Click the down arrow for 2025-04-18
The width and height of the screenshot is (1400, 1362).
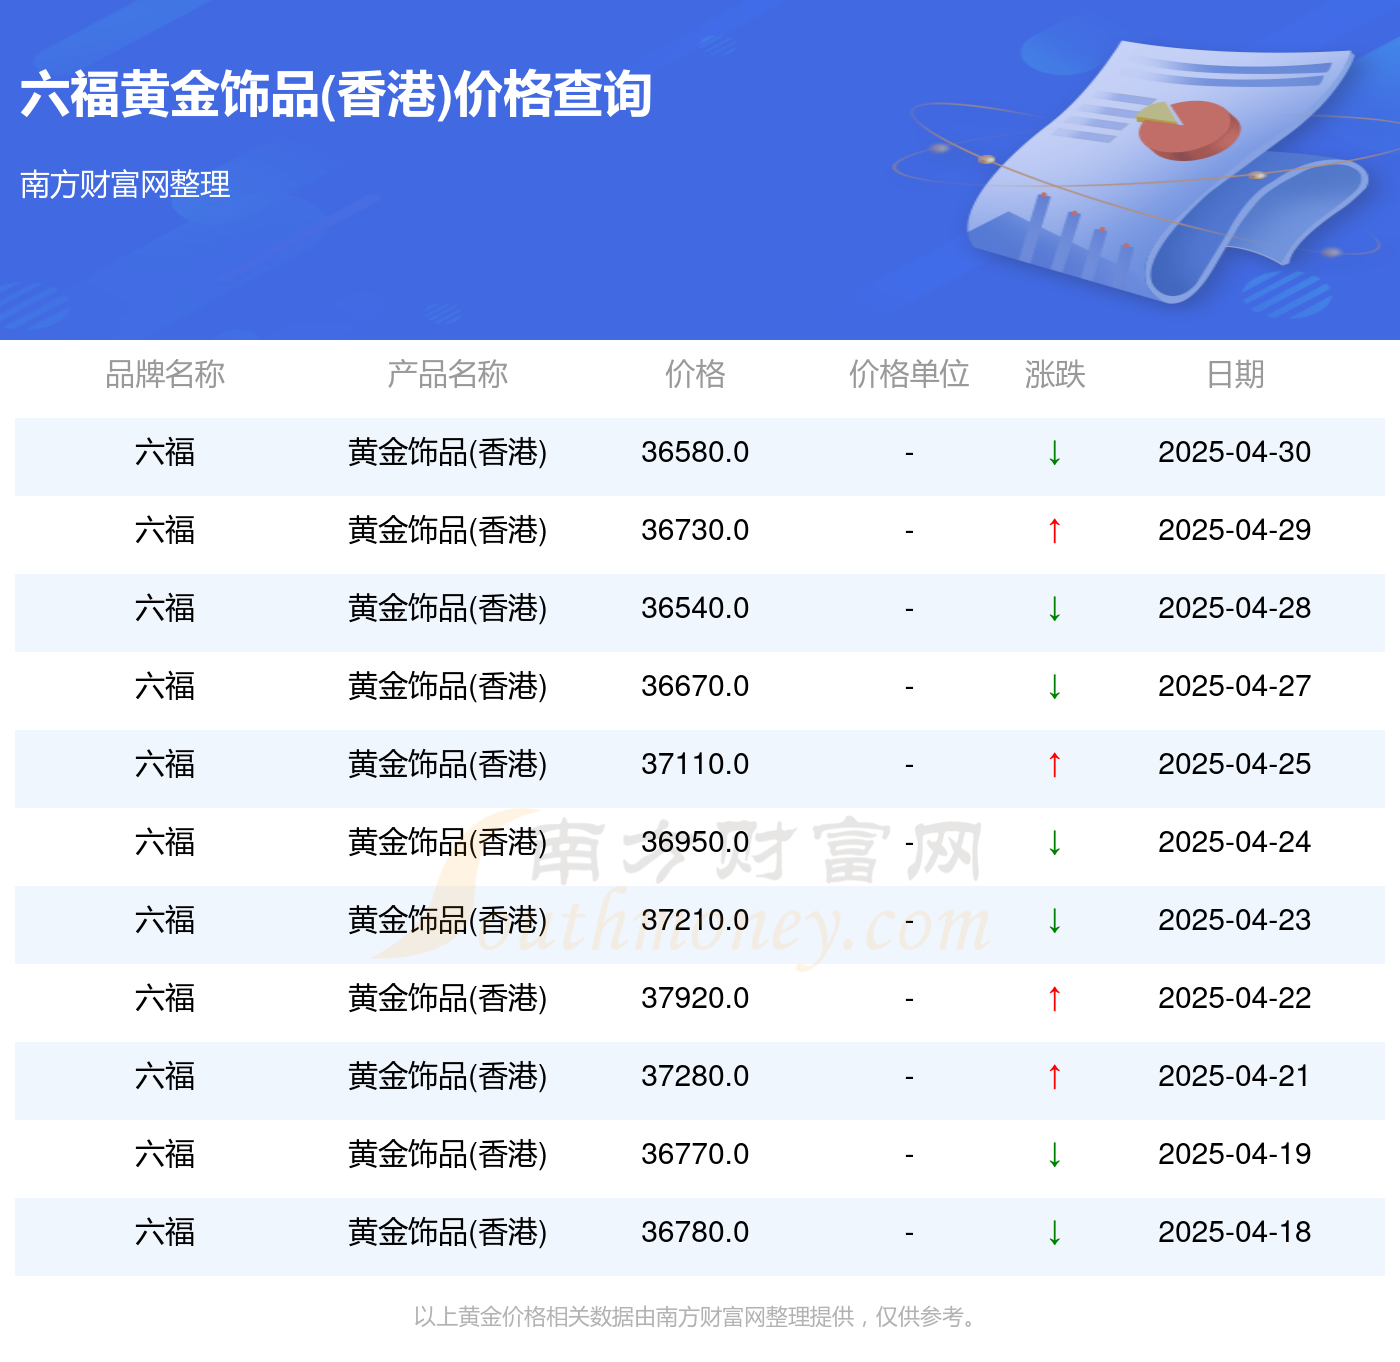click(1054, 1233)
